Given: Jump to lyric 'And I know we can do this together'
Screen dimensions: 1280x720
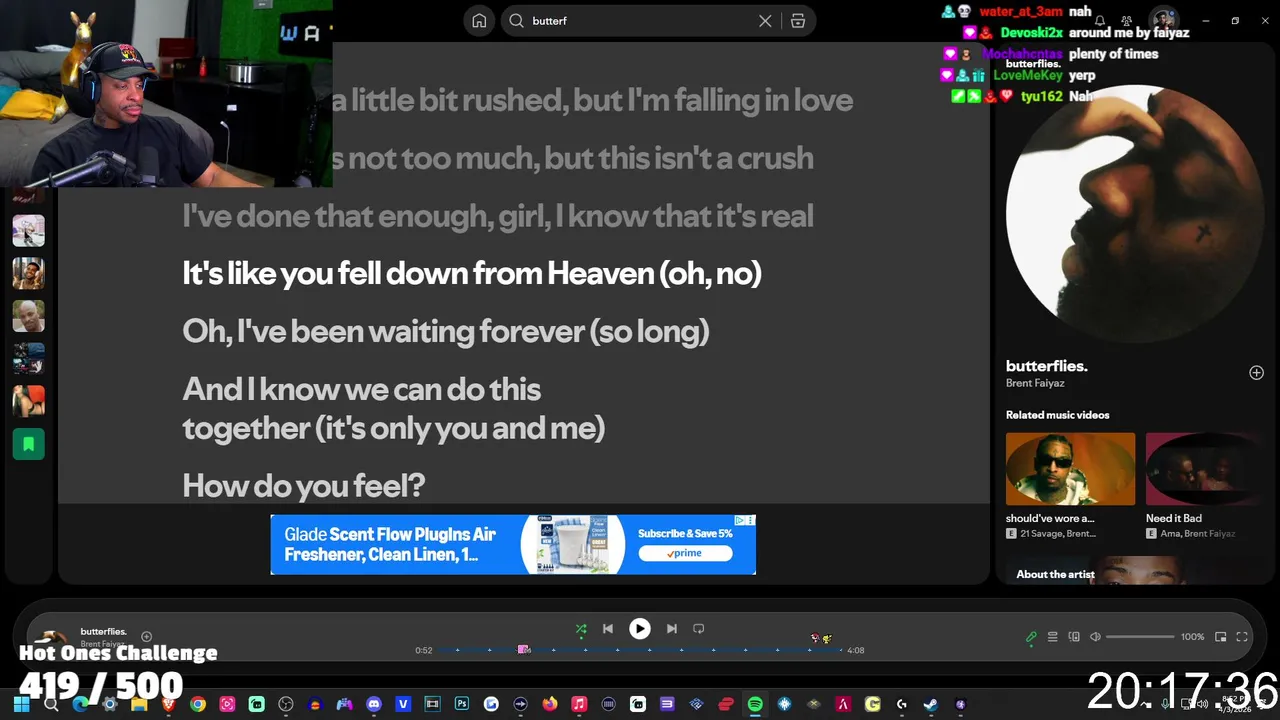Looking at the screenshot, I should [x=394, y=409].
